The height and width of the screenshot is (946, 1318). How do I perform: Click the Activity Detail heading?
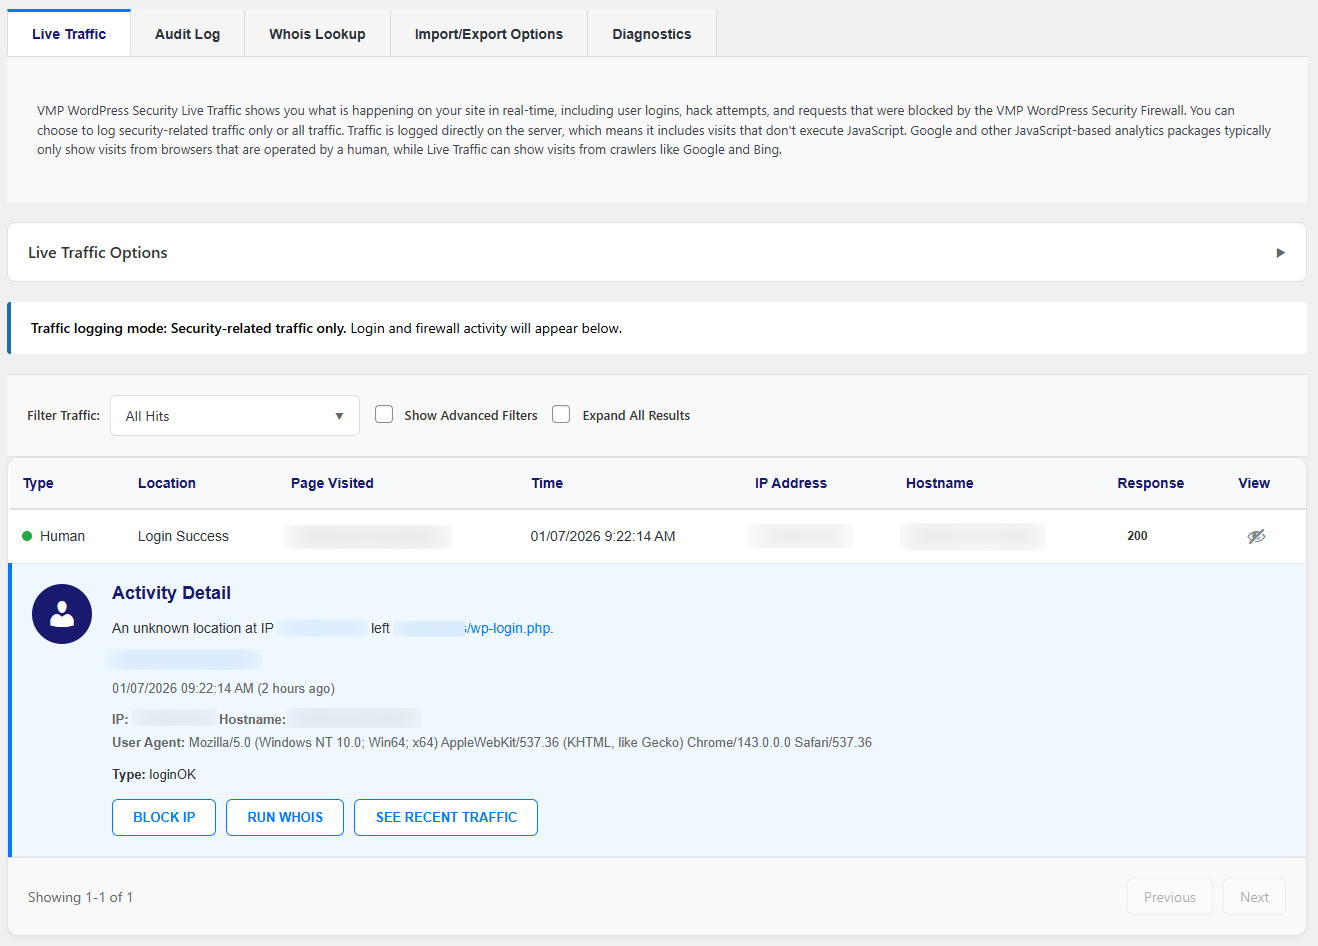[171, 593]
